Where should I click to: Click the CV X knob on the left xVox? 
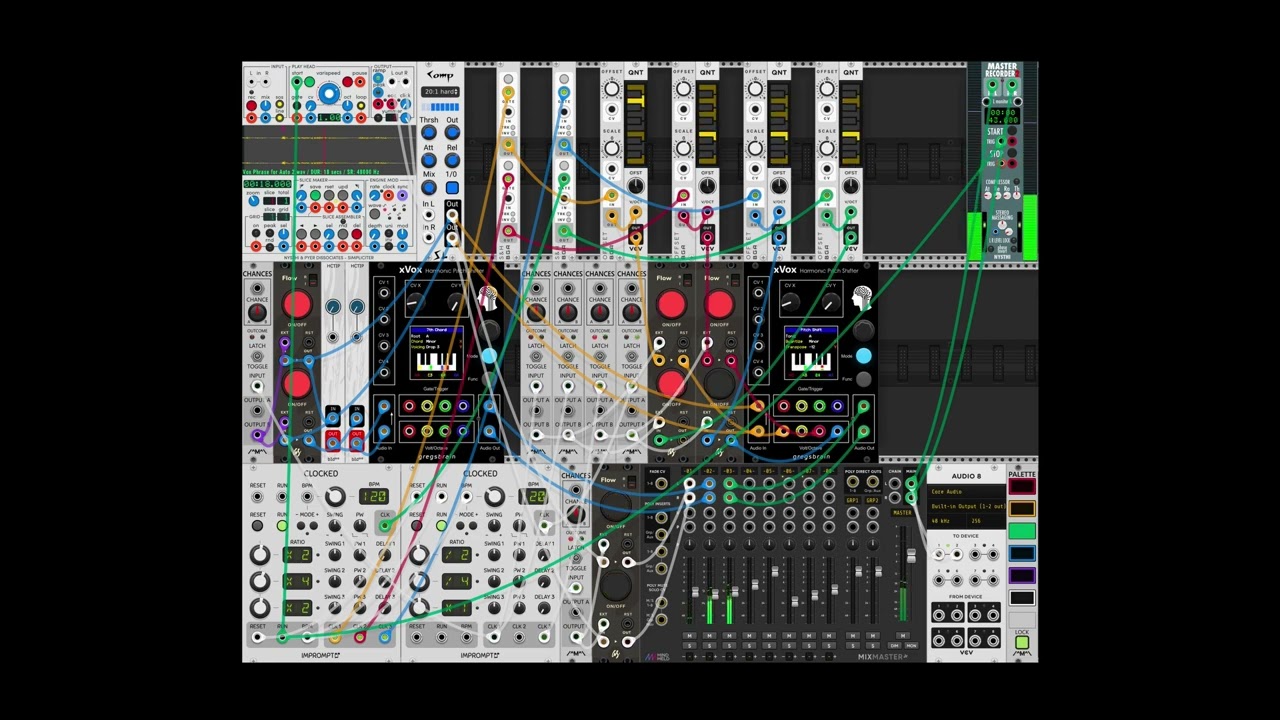click(x=416, y=302)
